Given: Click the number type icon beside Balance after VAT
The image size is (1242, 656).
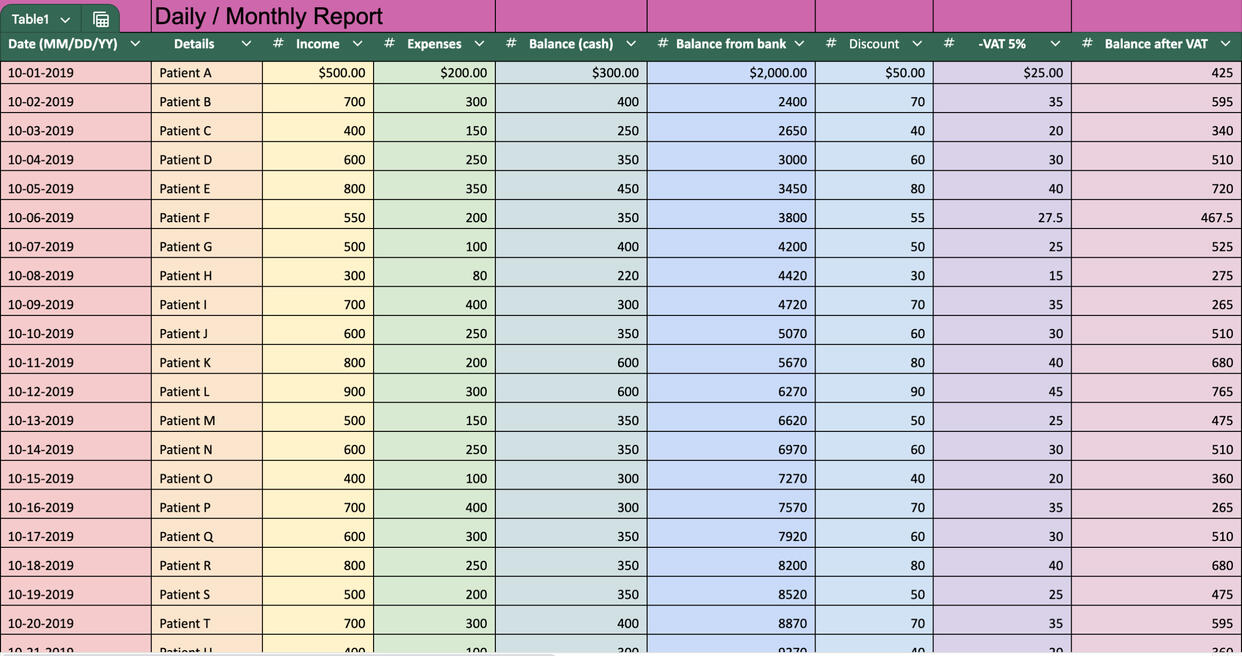Looking at the screenshot, I should (x=1087, y=44).
